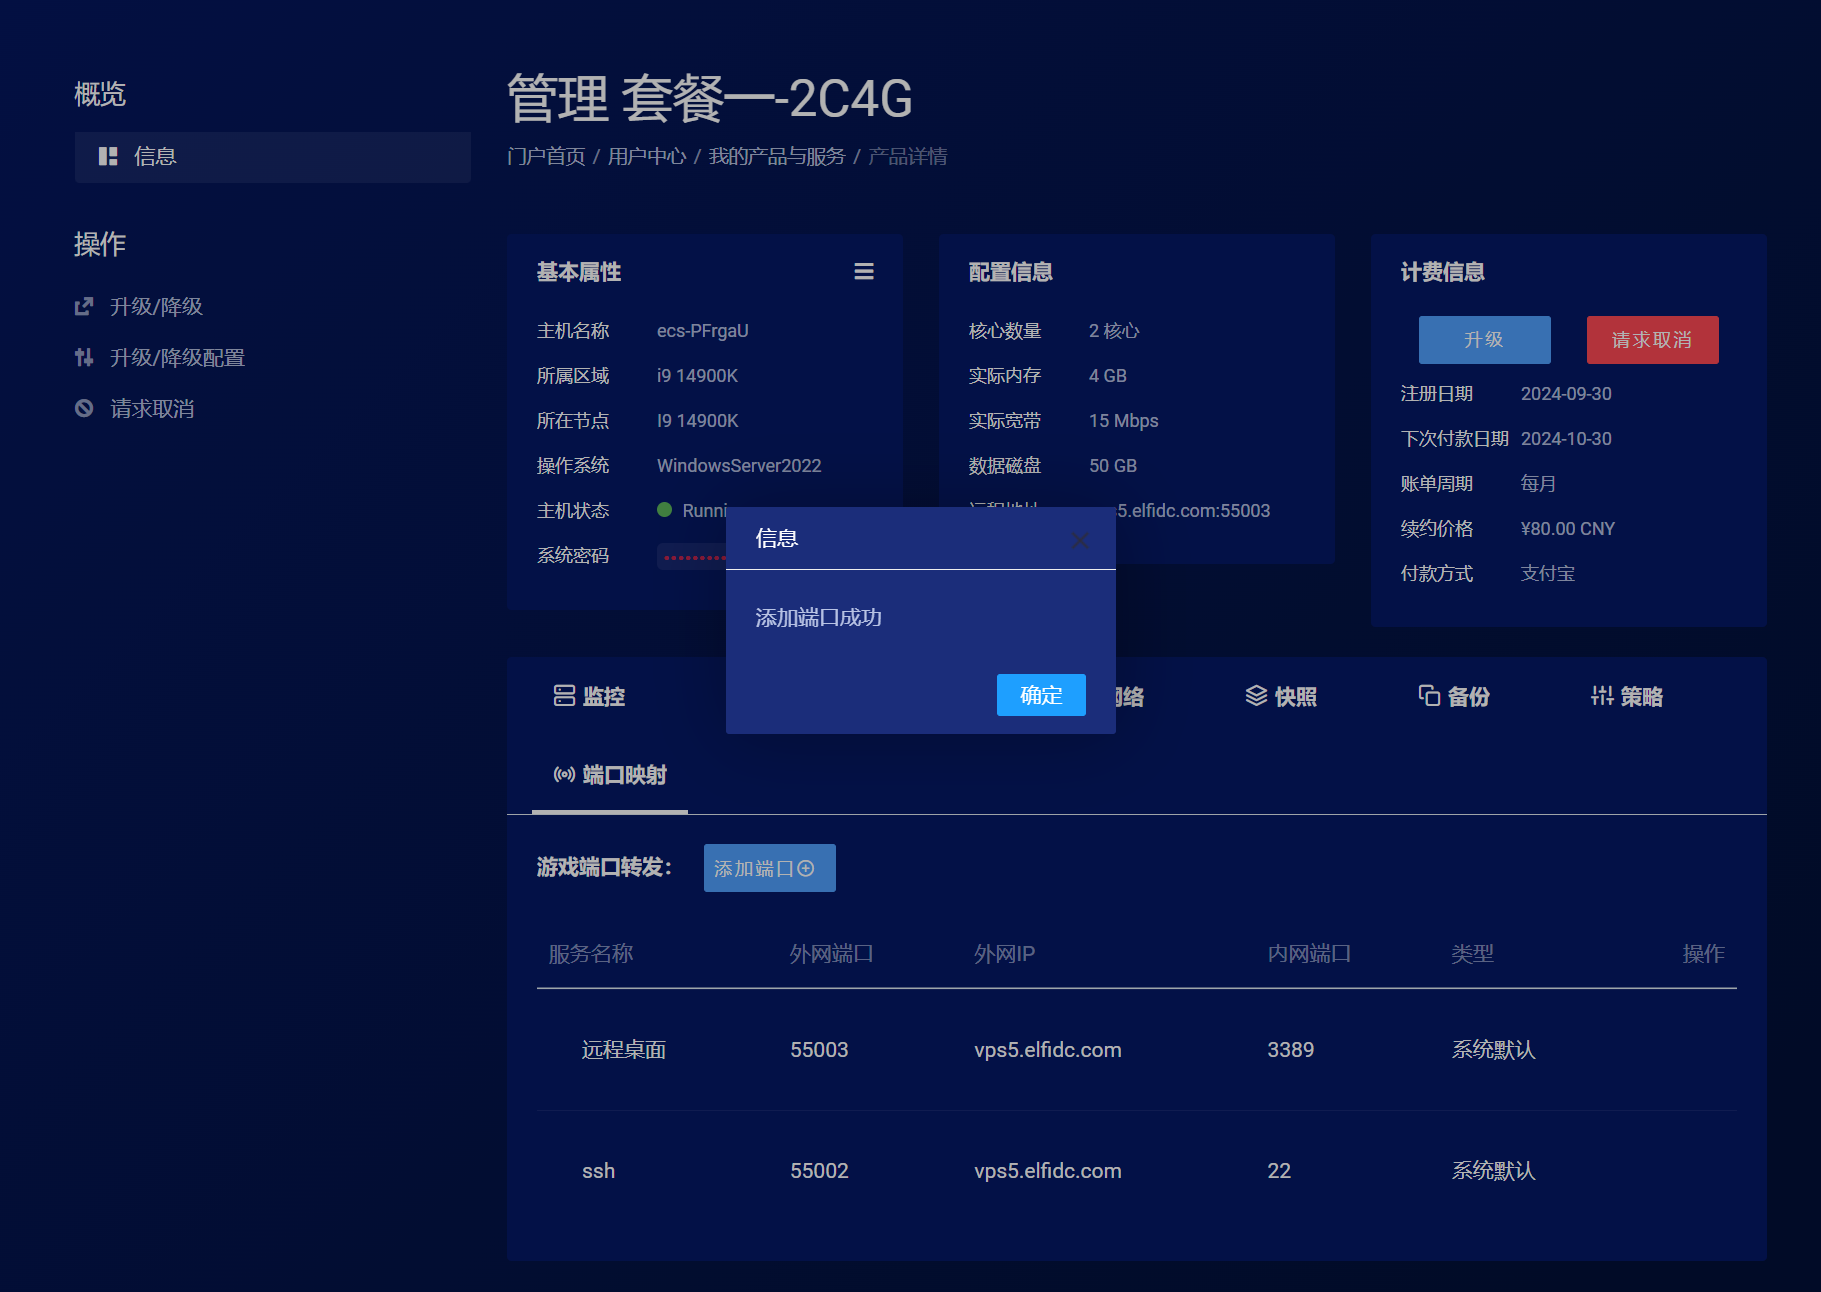Select the 端口映射 tab
Screen dimensions: 1821x1292
pos(610,775)
